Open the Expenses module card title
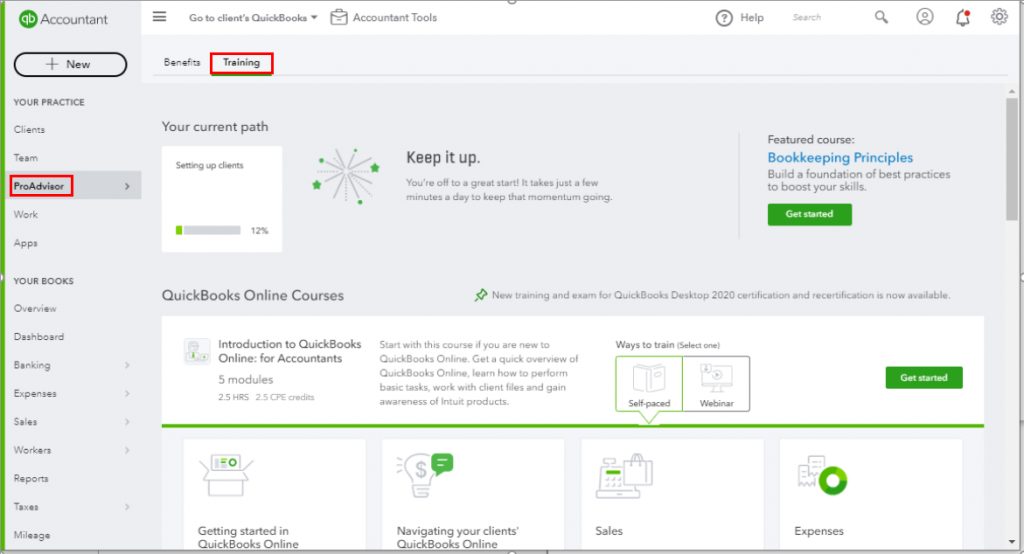 click(819, 531)
